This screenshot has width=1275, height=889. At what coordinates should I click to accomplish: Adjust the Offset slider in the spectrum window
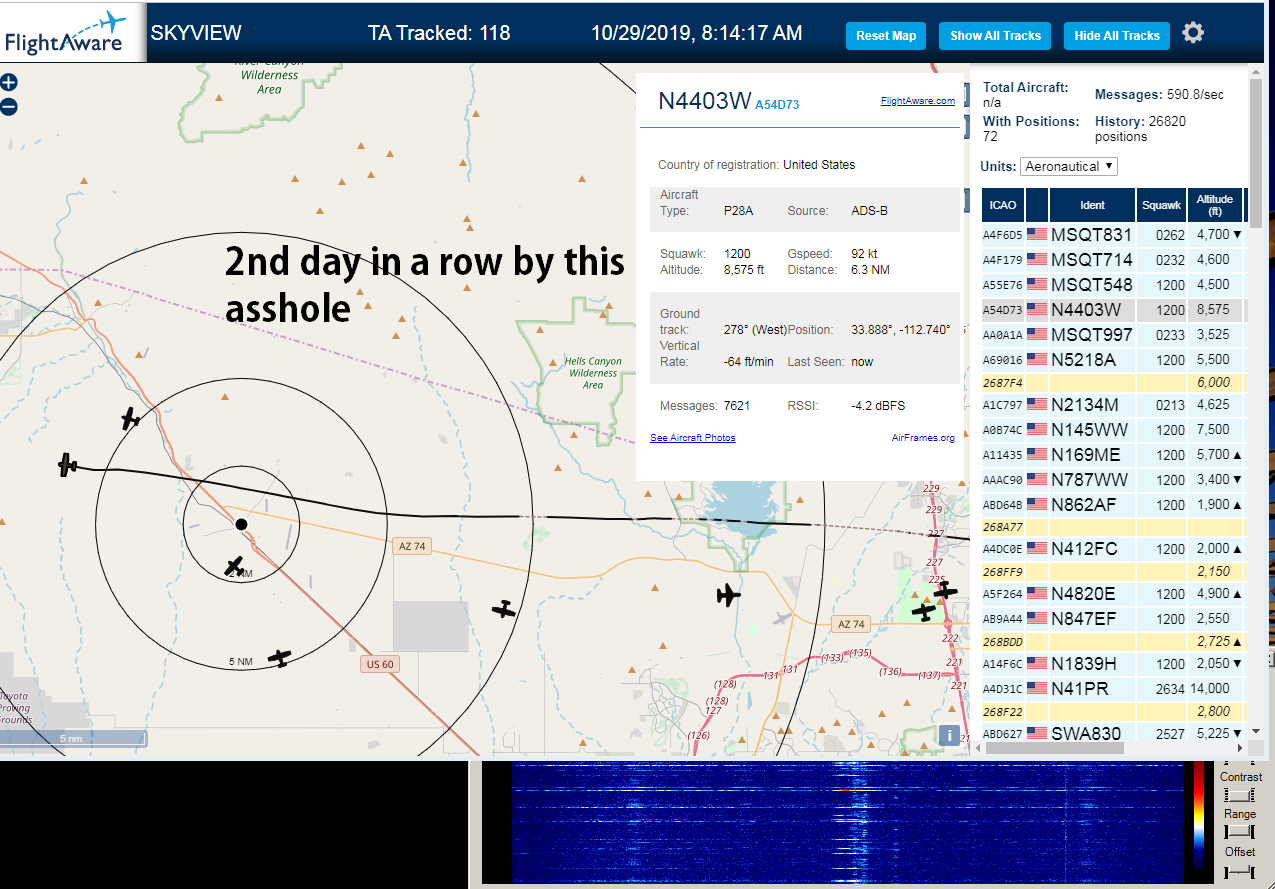(1240, 872)
